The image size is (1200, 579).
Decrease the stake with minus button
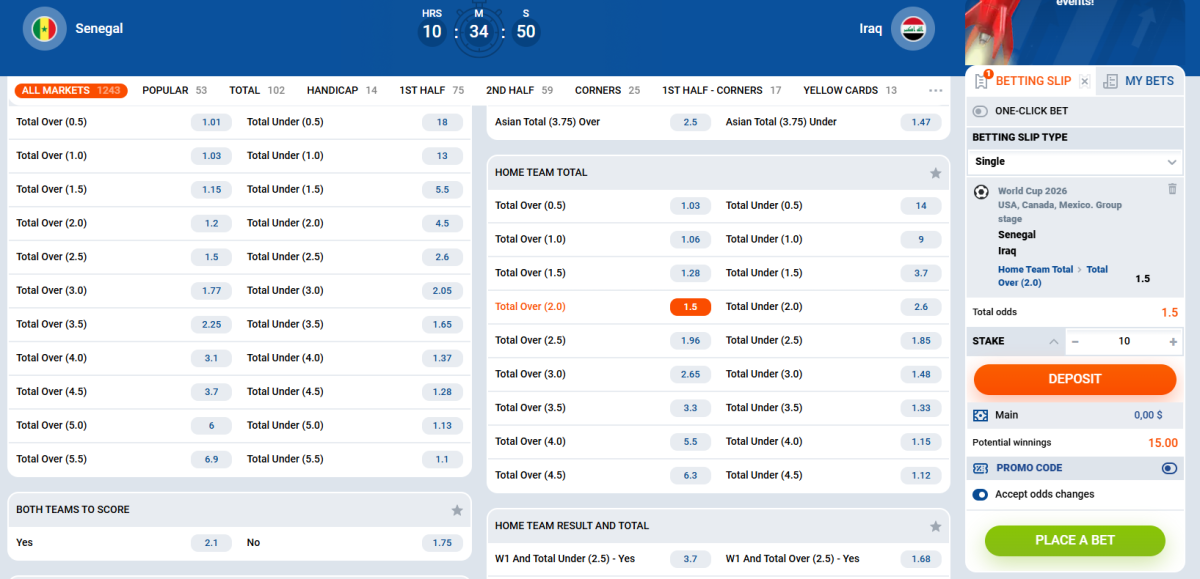1075,342
